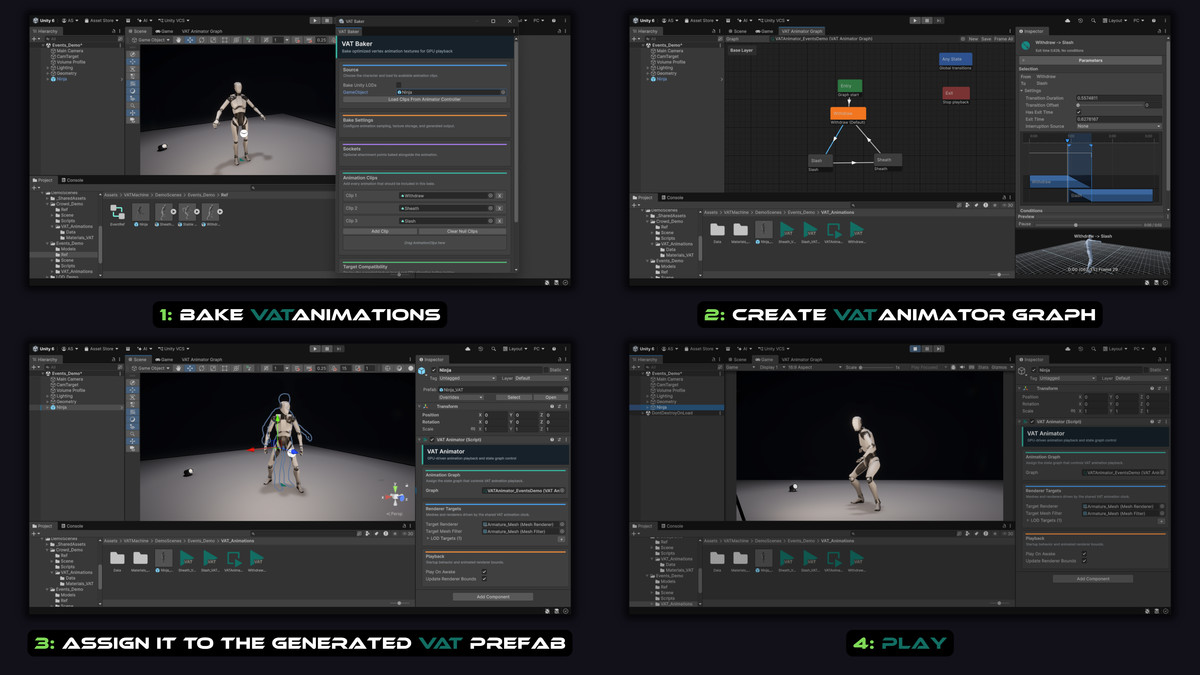
Task: Toggle Ninja active checkbox in step 3 Inspector
Action: 434,370
